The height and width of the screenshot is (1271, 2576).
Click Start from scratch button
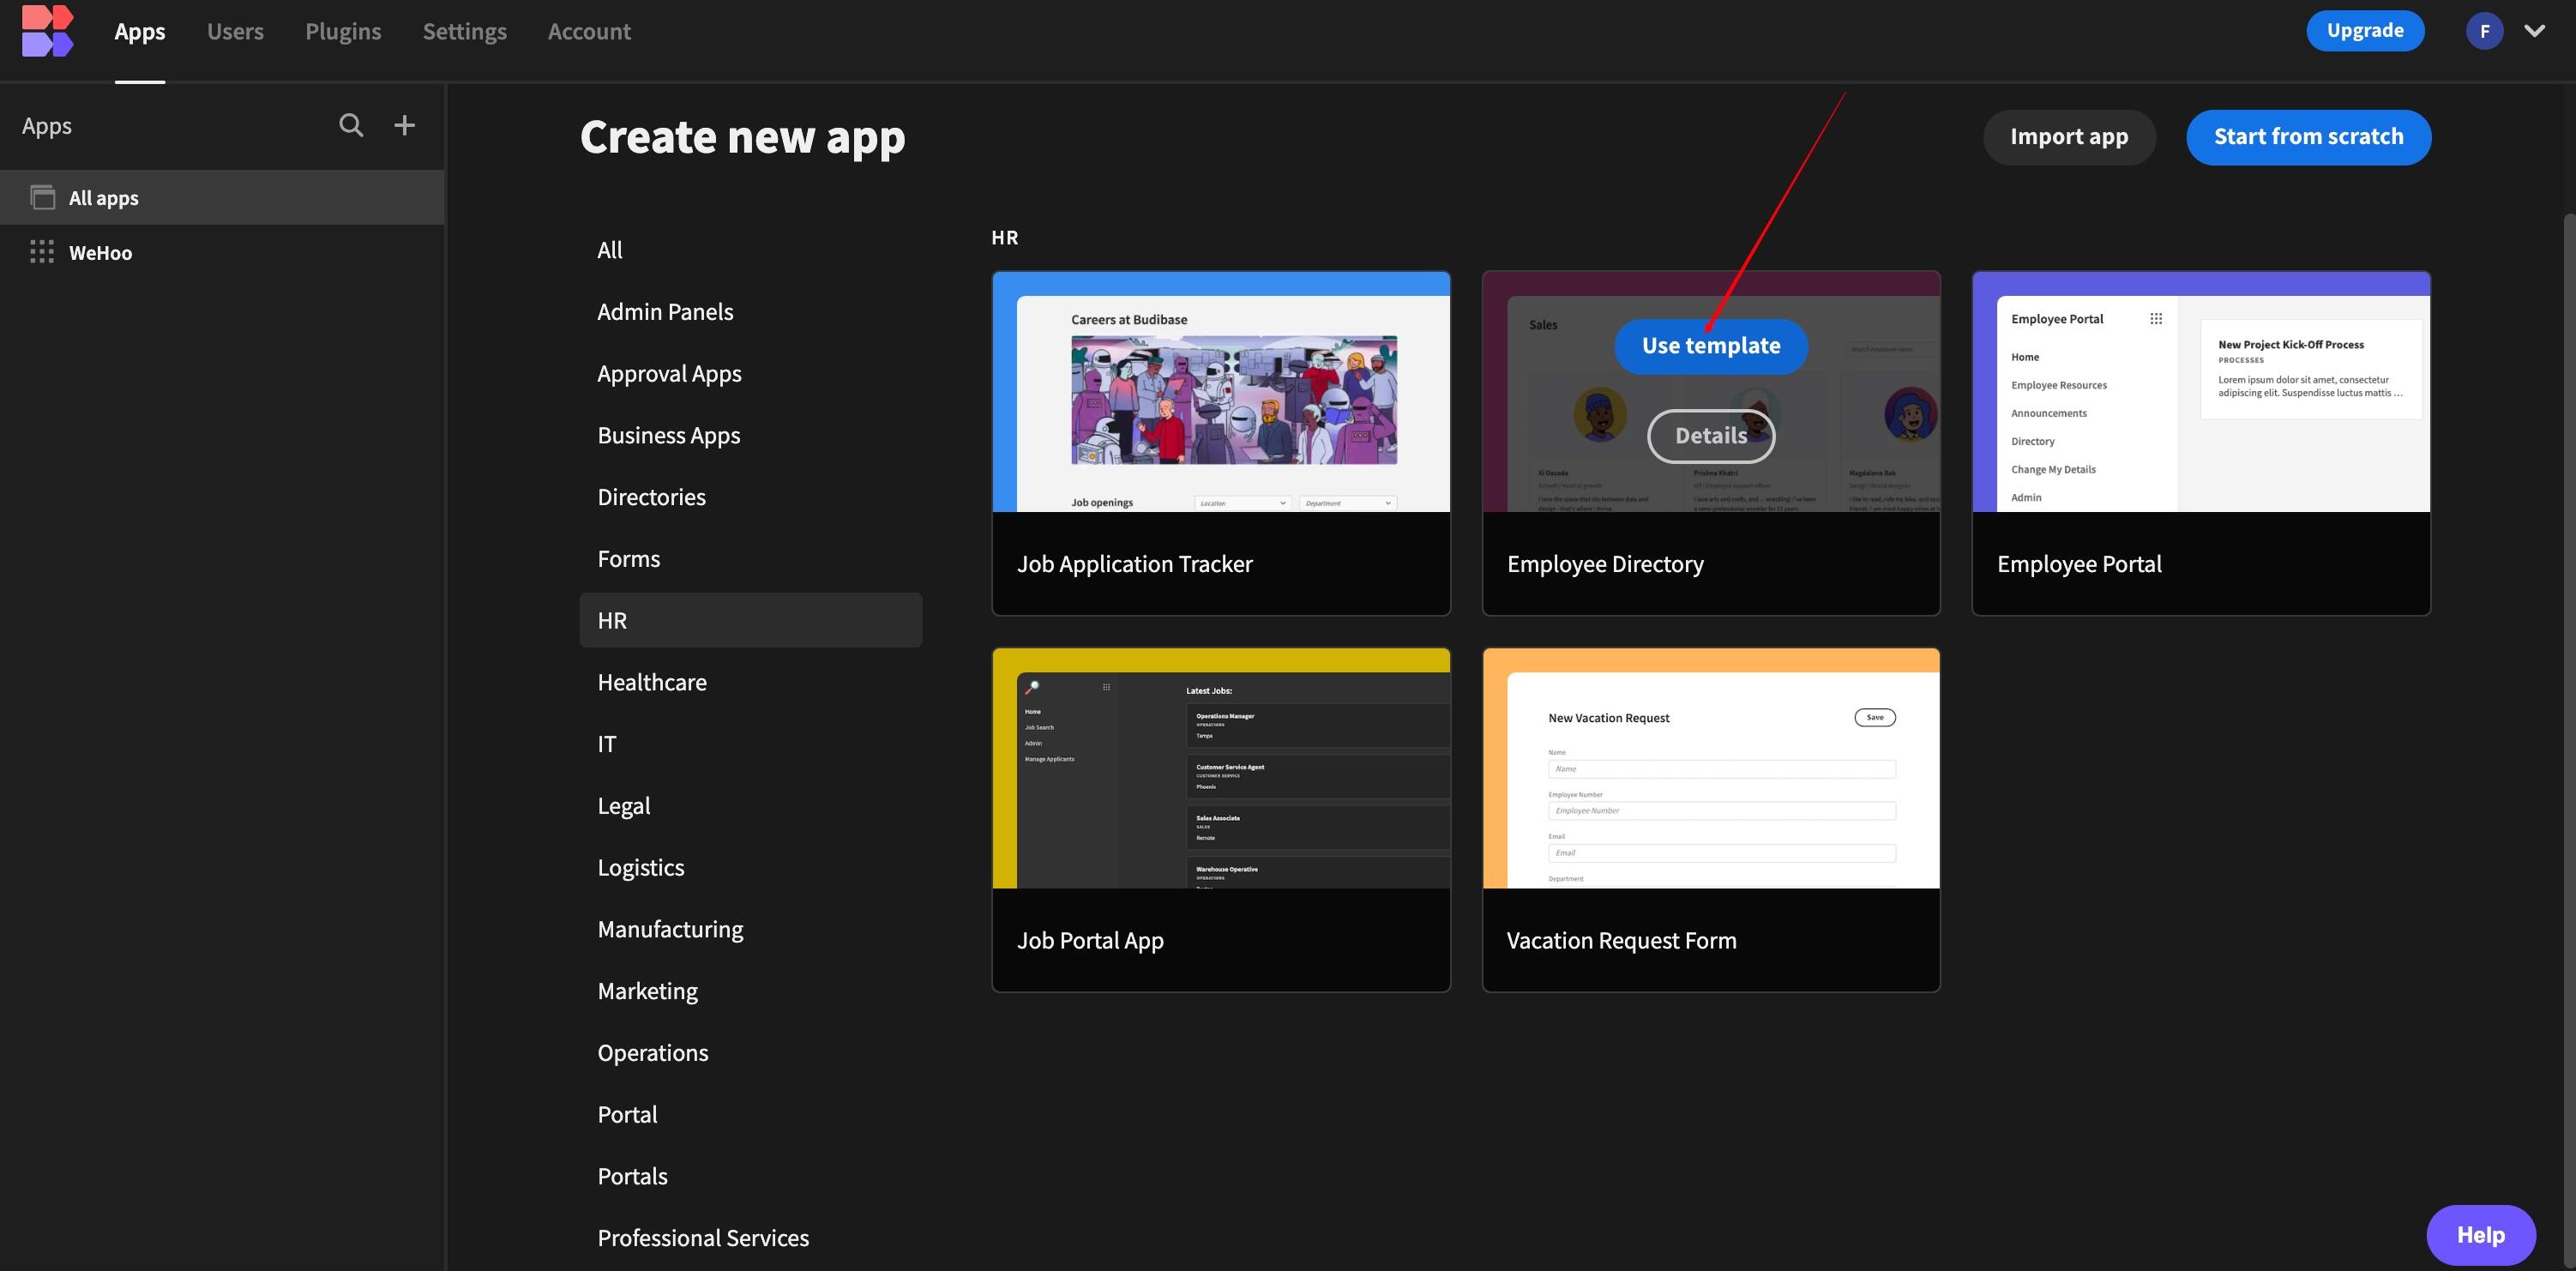[x=2308, y=137]
